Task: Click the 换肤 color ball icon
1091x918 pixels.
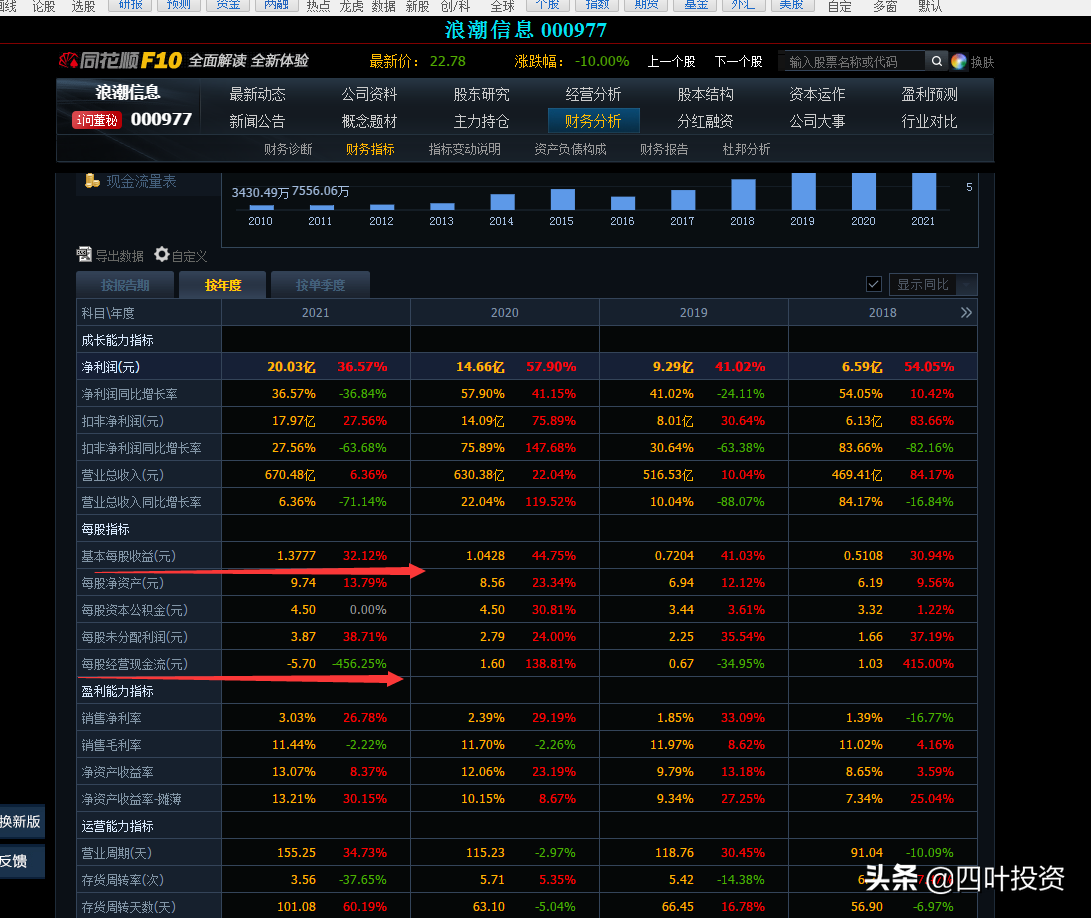Action: tap(959, 61)
